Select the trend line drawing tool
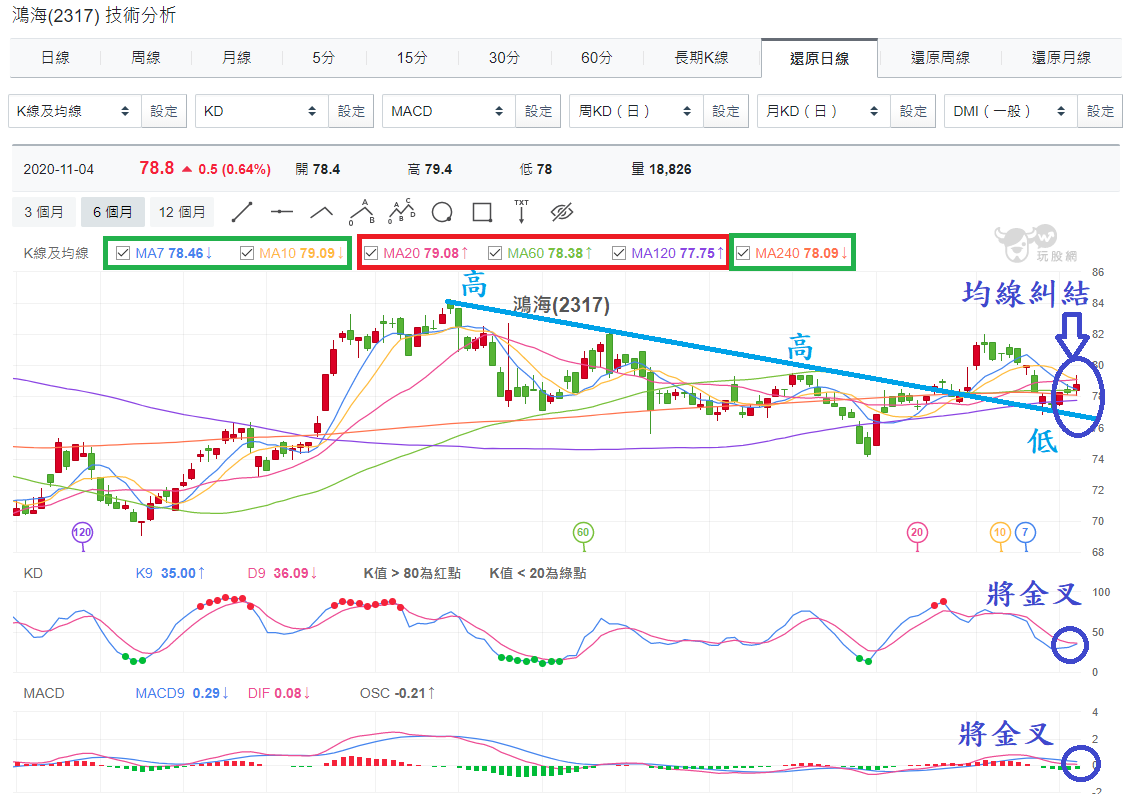Image resolution: width=1126 pixels, height=794 pixels. coord(242,212)
